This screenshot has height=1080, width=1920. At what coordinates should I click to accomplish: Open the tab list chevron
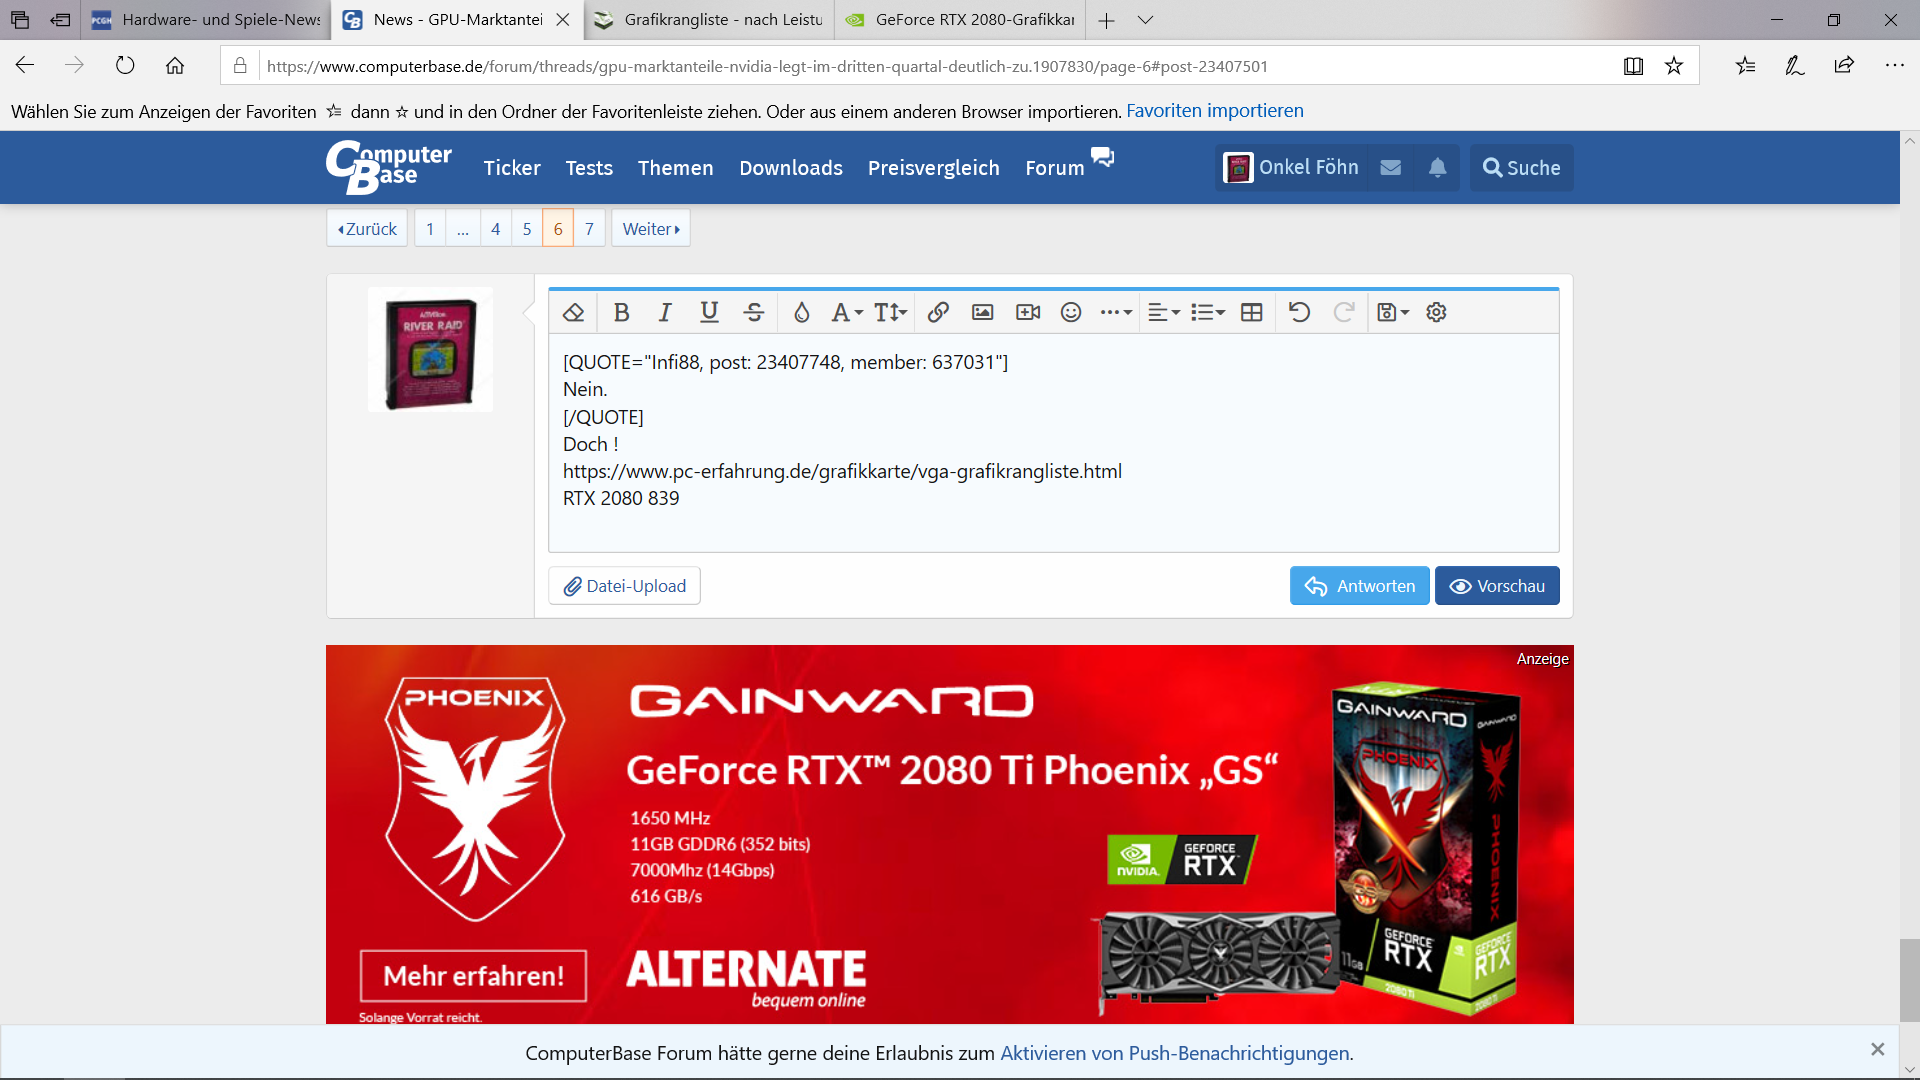click(x=1146, y=20)
